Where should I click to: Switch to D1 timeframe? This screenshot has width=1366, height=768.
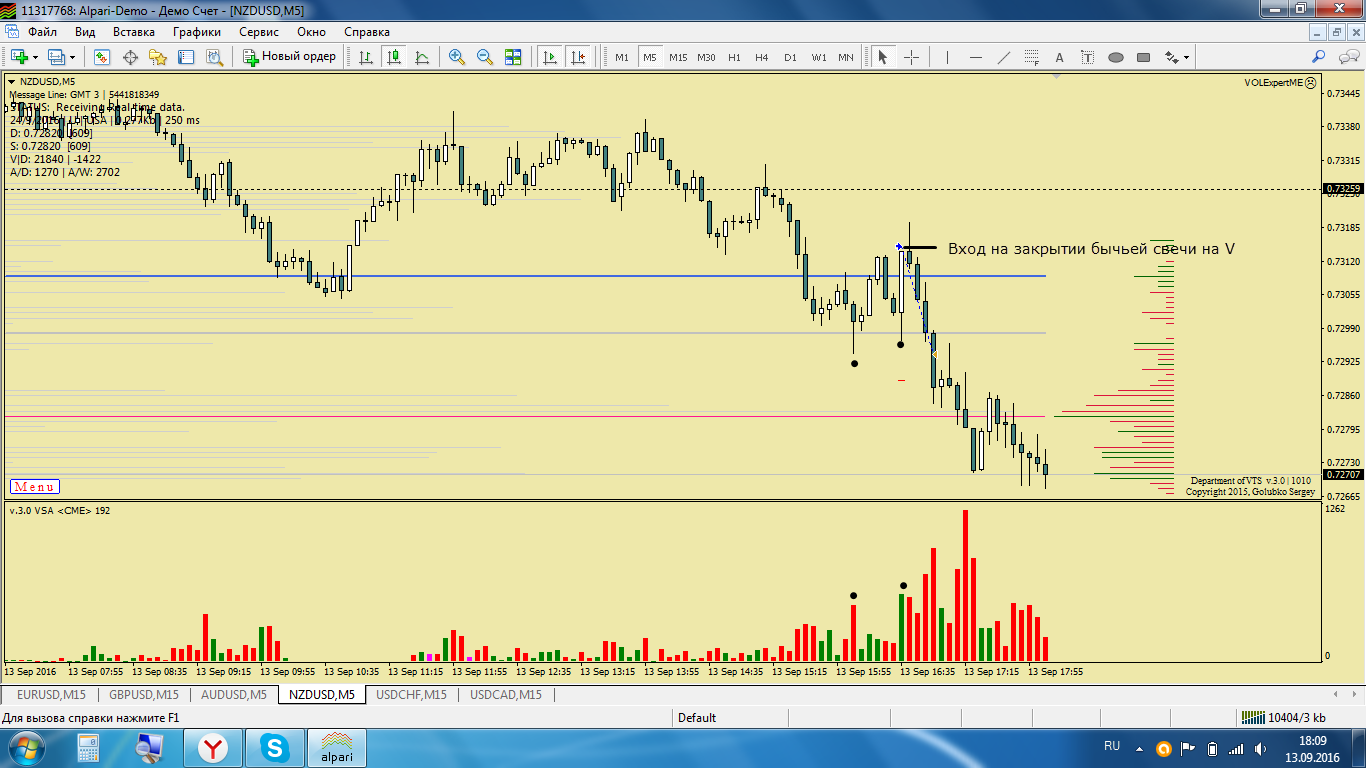790,57
